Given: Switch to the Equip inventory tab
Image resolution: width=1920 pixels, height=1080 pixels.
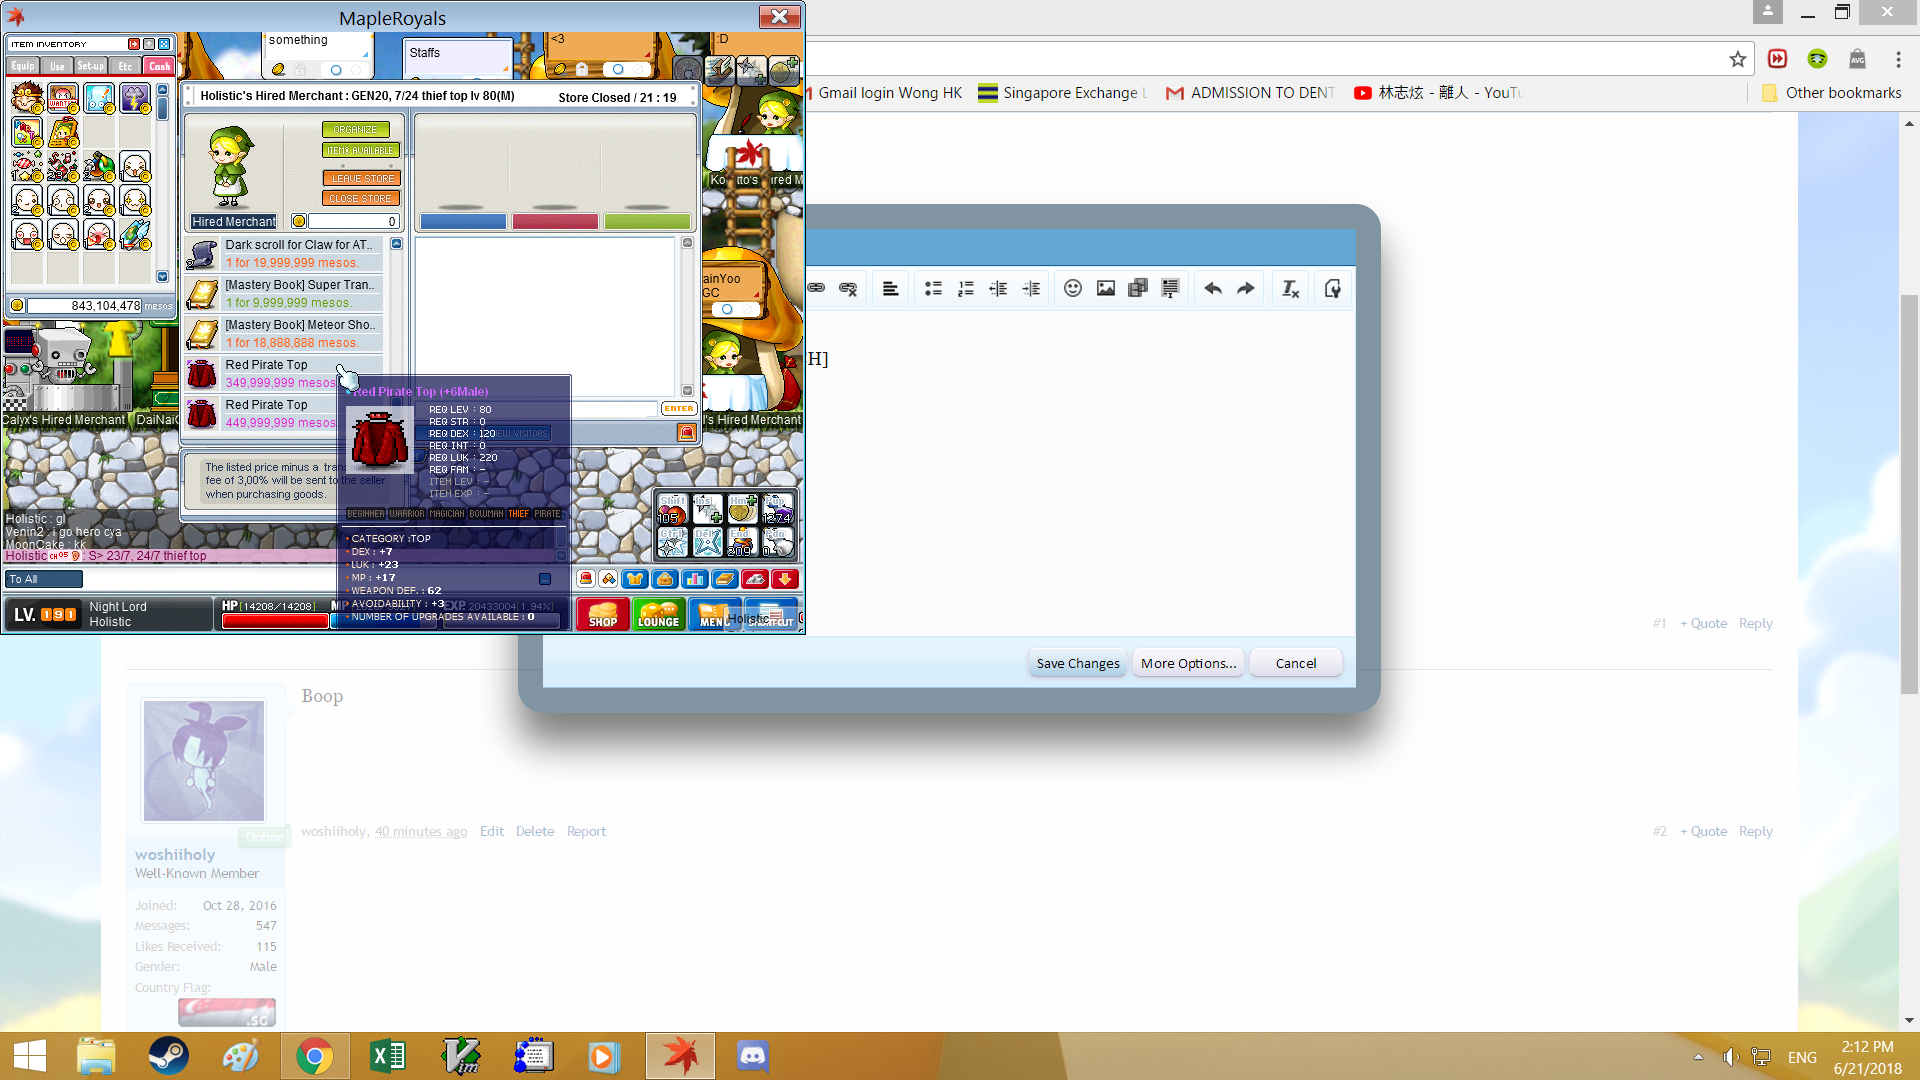Looking at the screenshot, I should point(23,66).
